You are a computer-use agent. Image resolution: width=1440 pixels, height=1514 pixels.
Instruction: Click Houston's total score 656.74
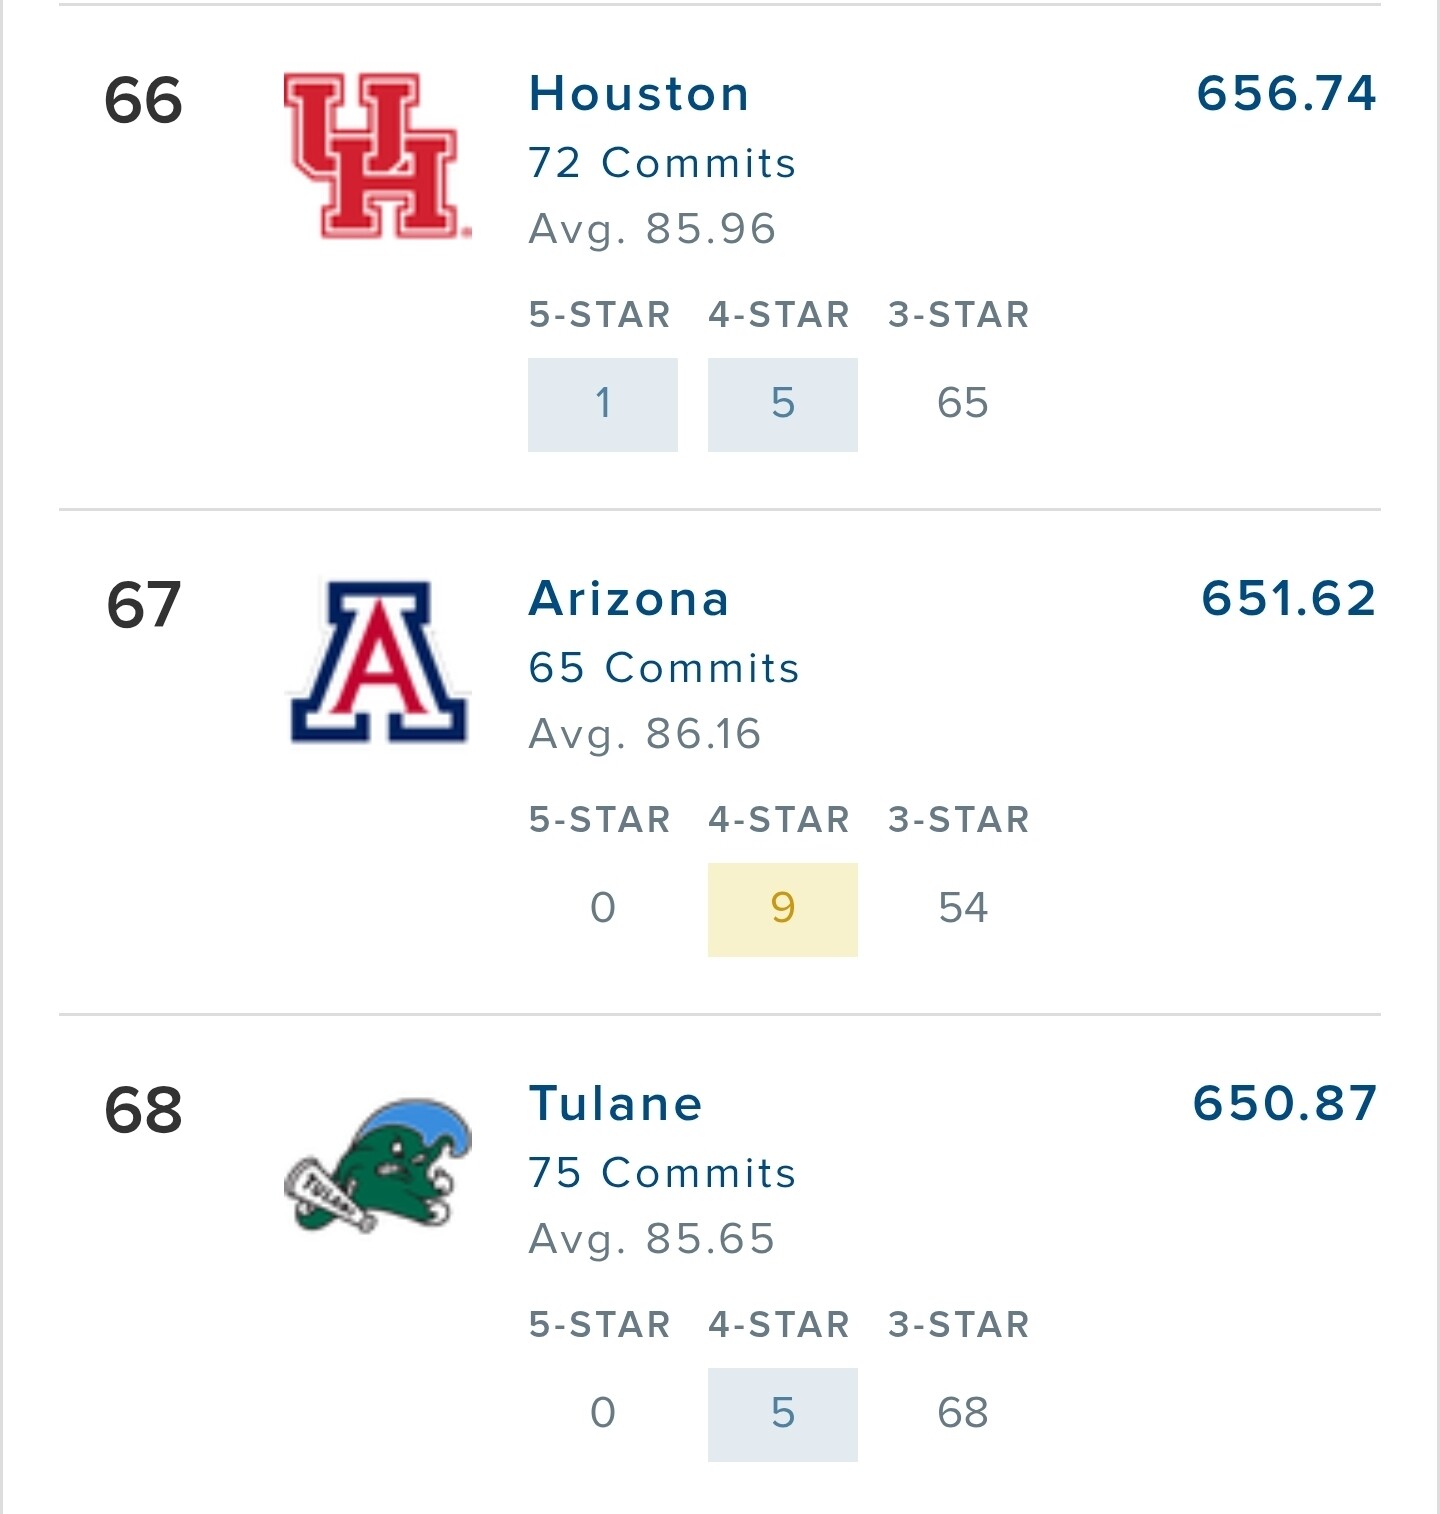tap(1287, 94)
